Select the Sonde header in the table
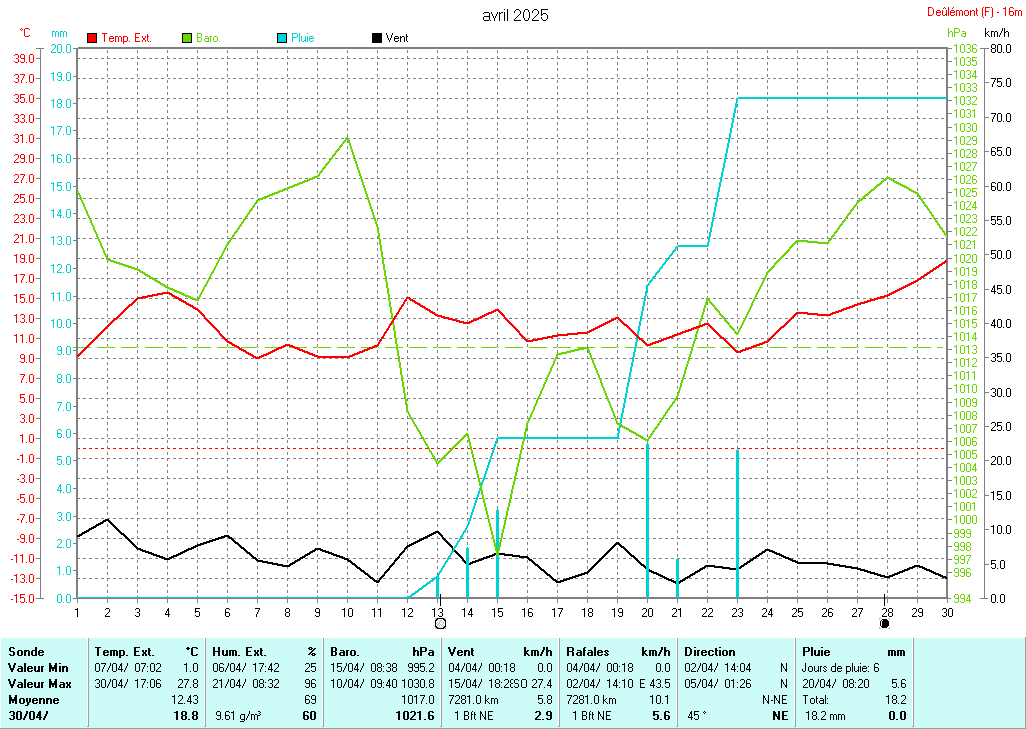Image resolution: width=1026 pixels, height=729 pixels. [x=26, y=651]
